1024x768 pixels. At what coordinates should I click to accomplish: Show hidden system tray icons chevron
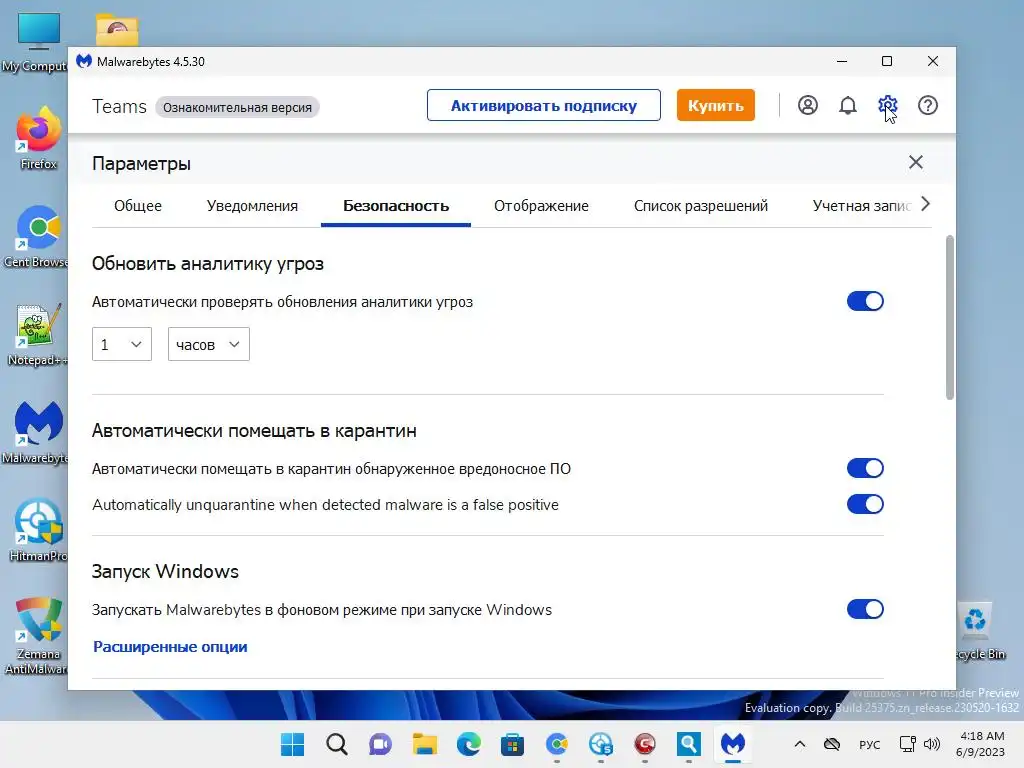(799, 744)
